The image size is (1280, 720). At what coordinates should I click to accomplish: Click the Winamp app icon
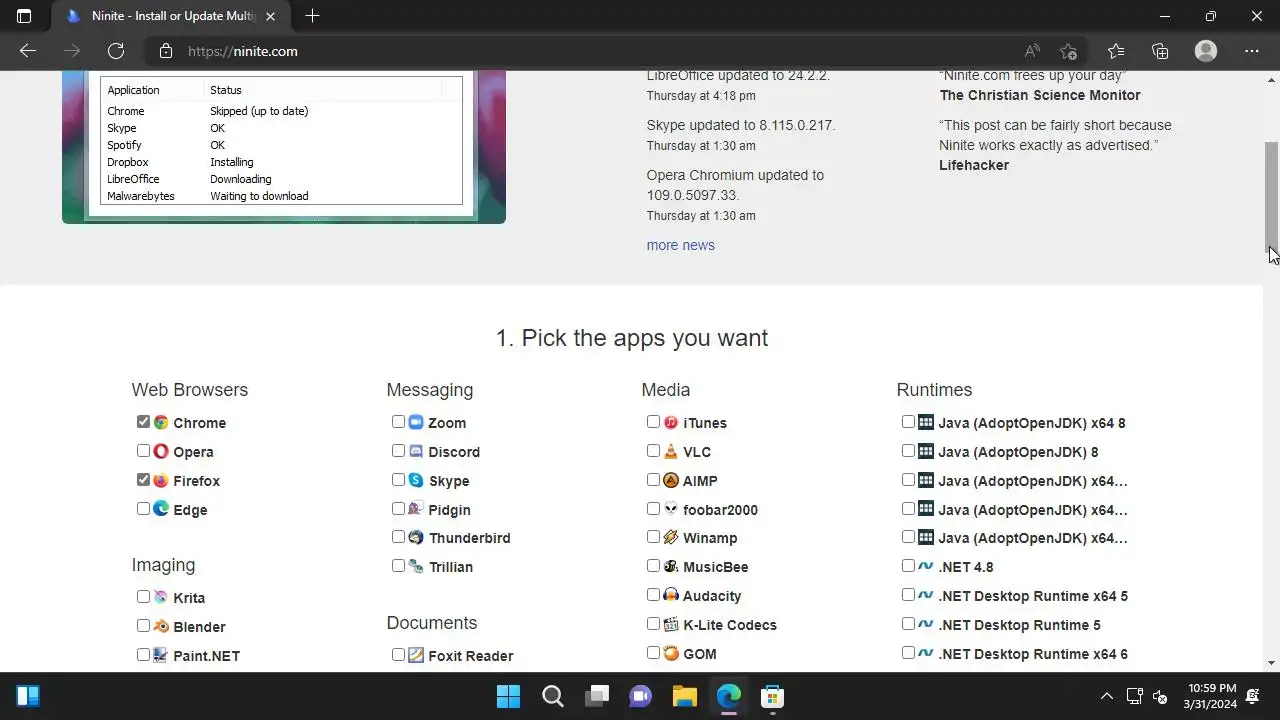[671, 537]
